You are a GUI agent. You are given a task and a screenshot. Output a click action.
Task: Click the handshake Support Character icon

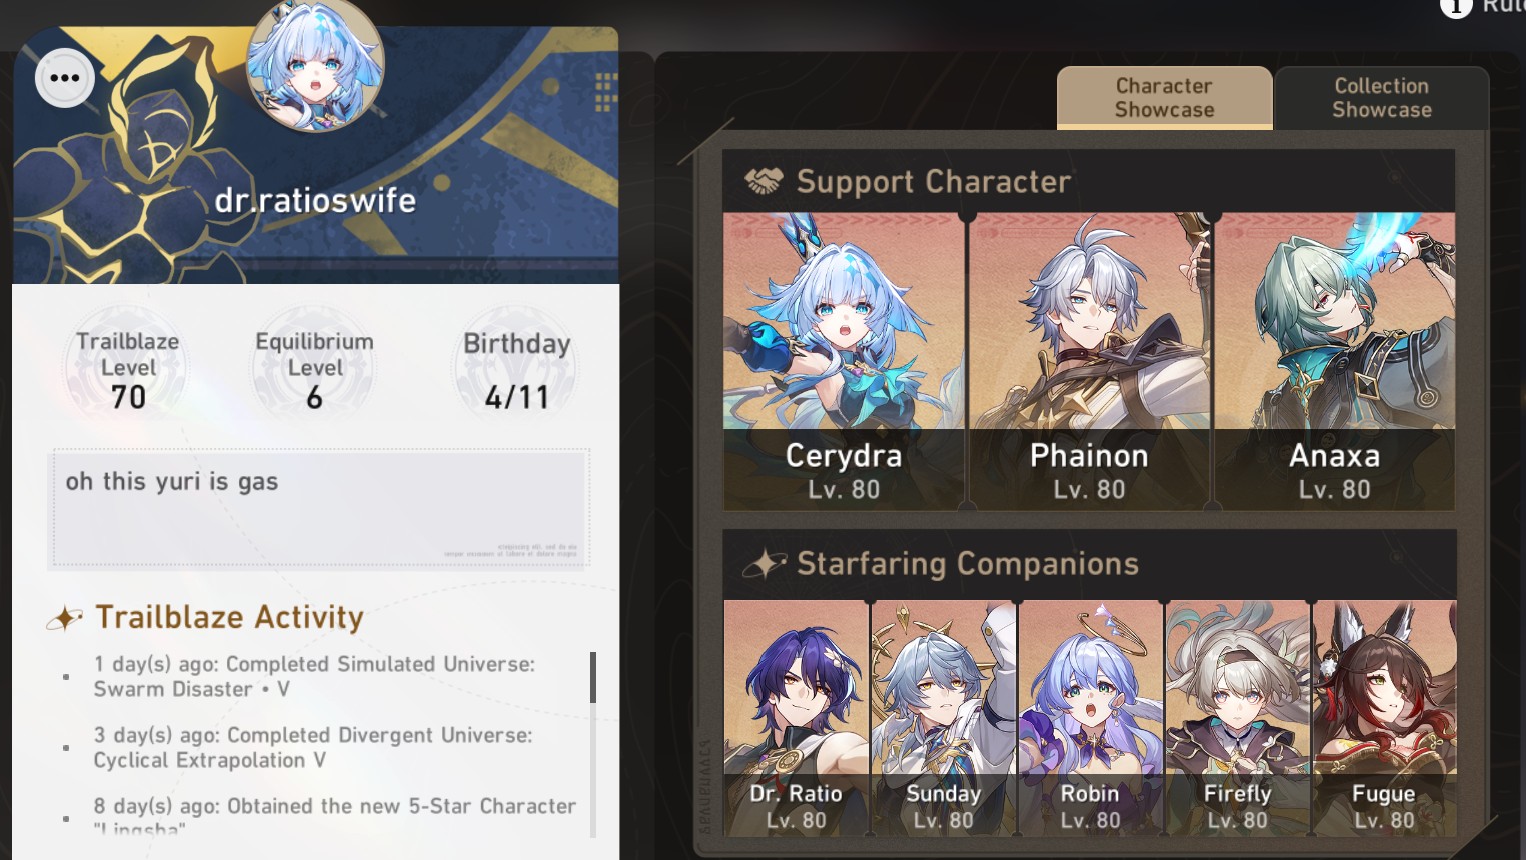click(x=764, y=181)
